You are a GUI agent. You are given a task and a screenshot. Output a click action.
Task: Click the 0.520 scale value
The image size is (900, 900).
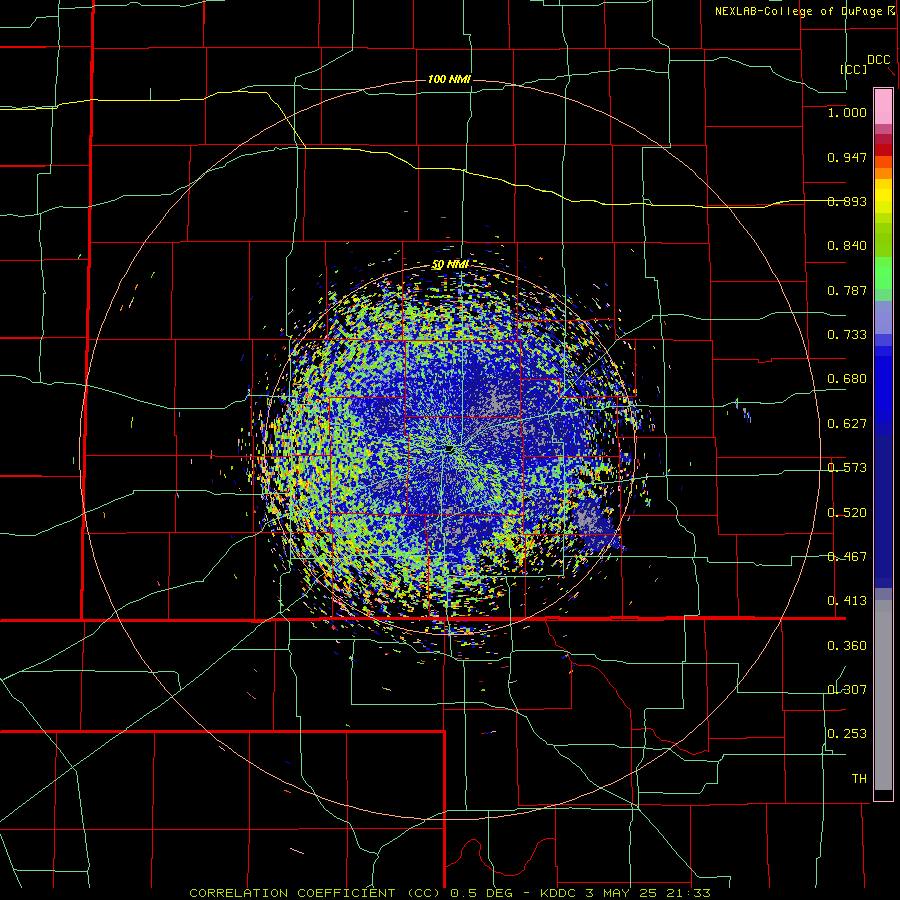[847, 513]
